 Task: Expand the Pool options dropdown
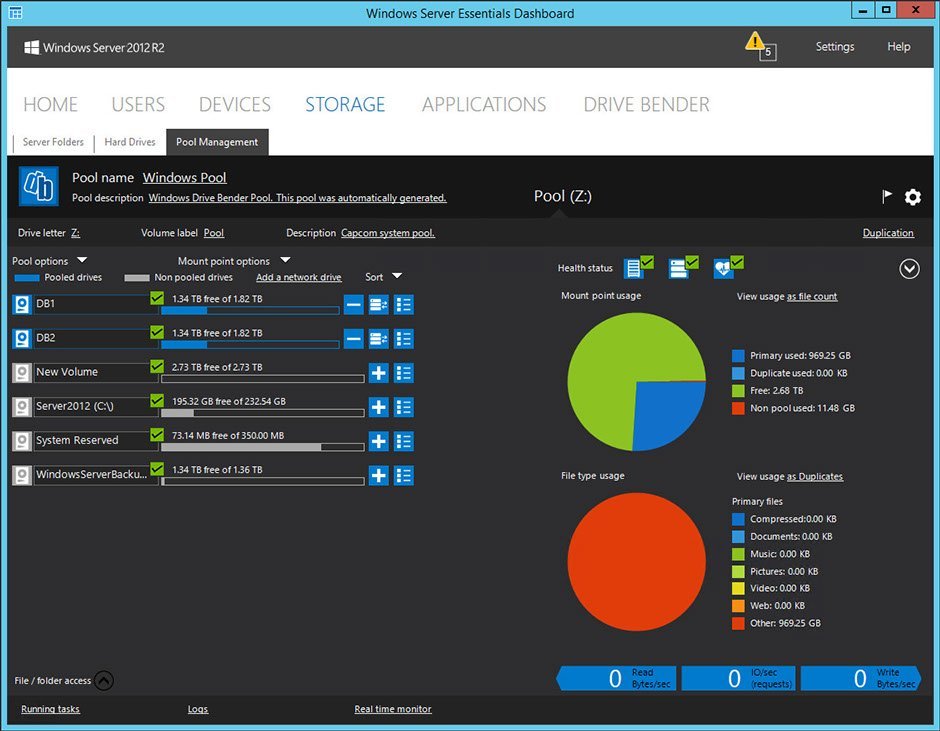[x=82, y=260]
